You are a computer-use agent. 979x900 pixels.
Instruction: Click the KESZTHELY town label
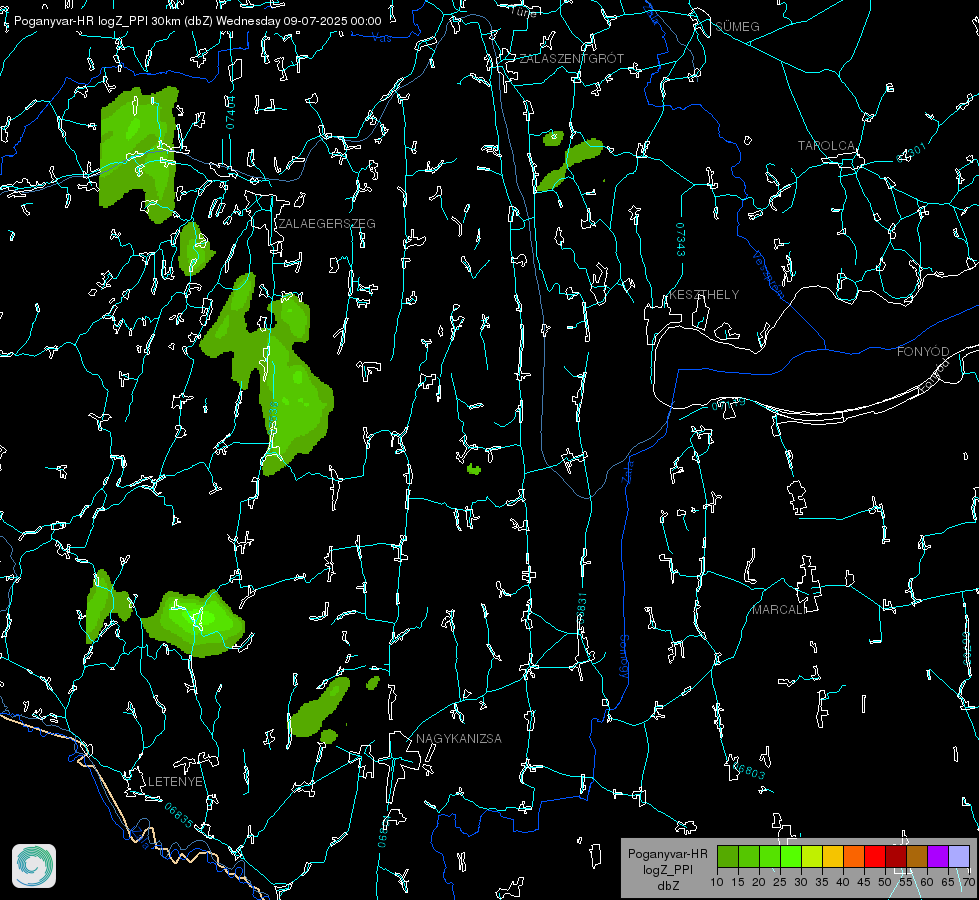coord(704,295)
